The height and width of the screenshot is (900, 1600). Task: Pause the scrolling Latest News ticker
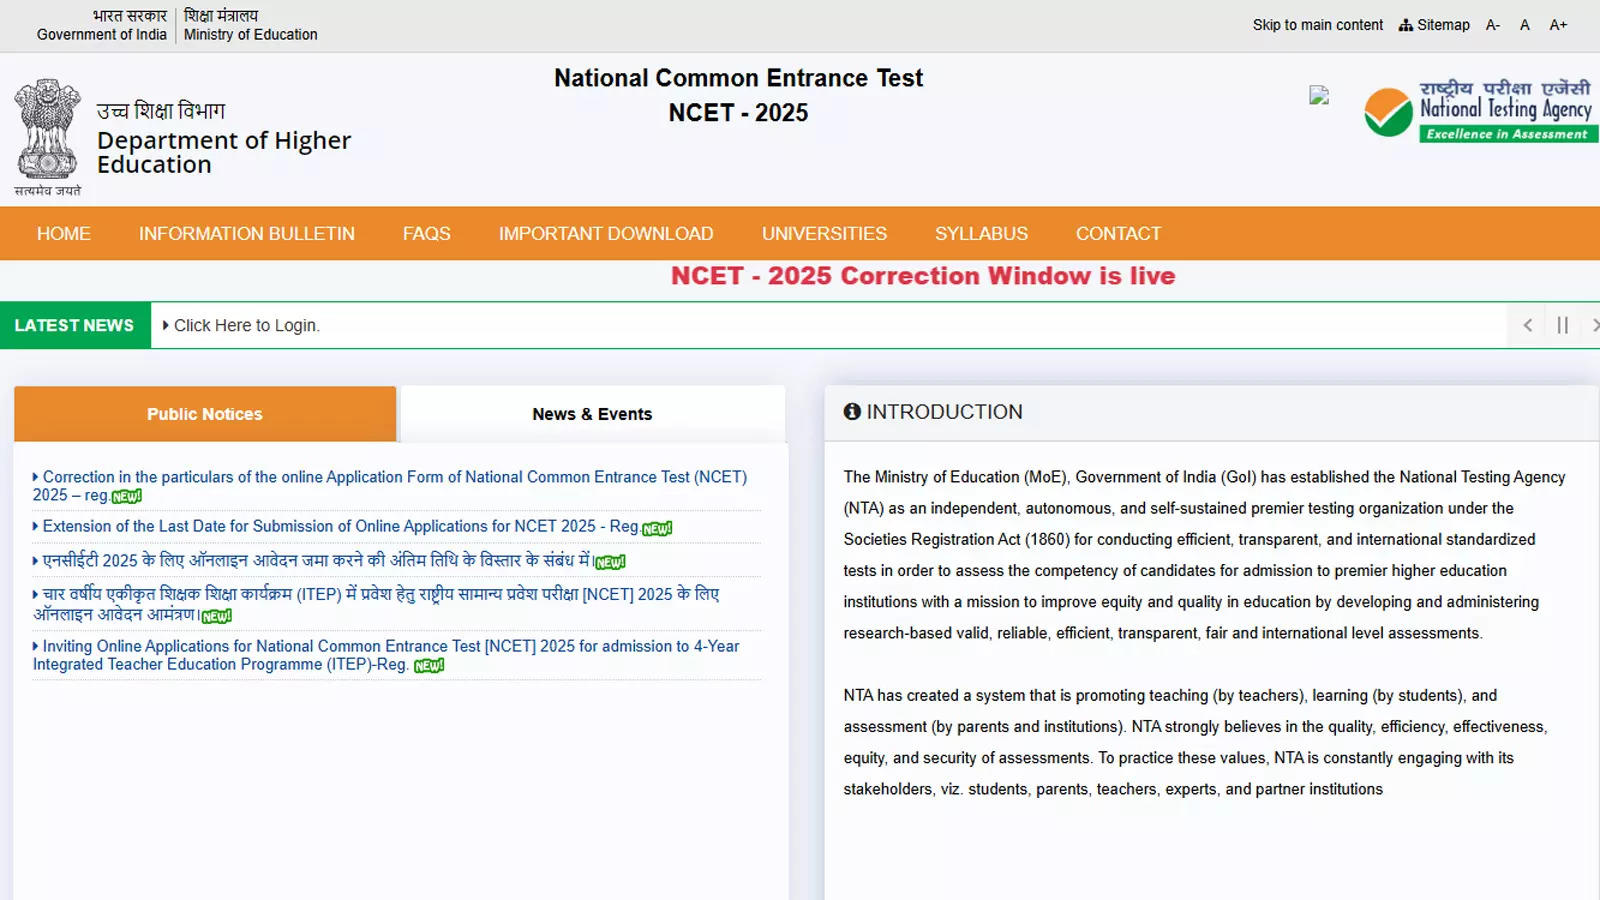pyautogui.click(x=1562, y=325)
